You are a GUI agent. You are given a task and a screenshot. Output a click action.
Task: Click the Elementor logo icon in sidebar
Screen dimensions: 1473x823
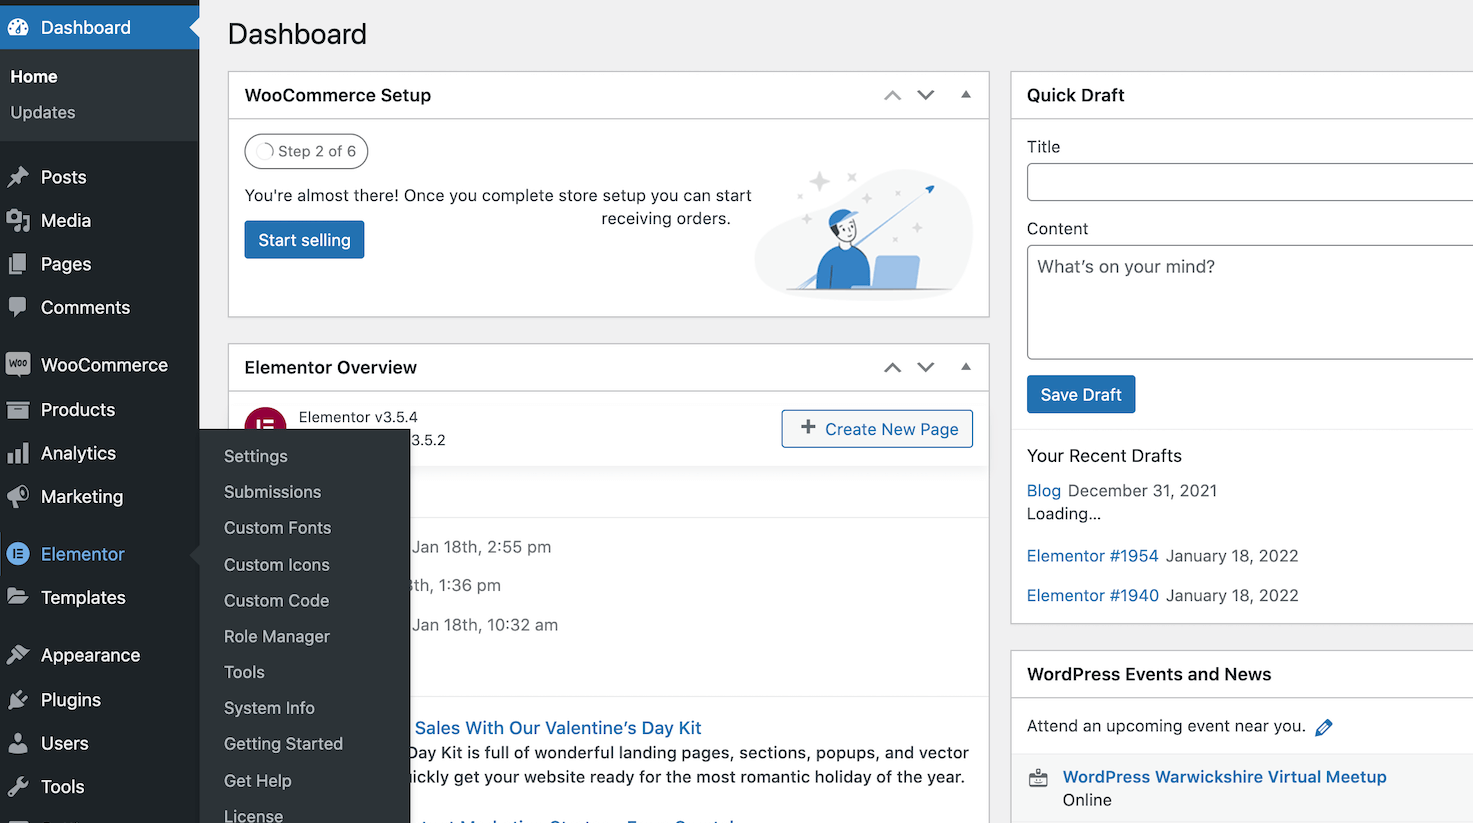click(x=18, y=554)
